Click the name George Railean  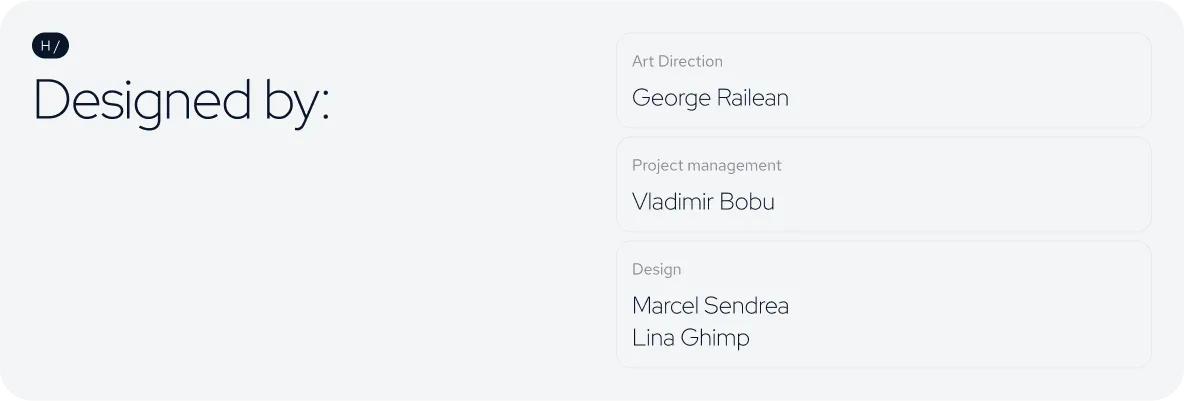point(710,97)
